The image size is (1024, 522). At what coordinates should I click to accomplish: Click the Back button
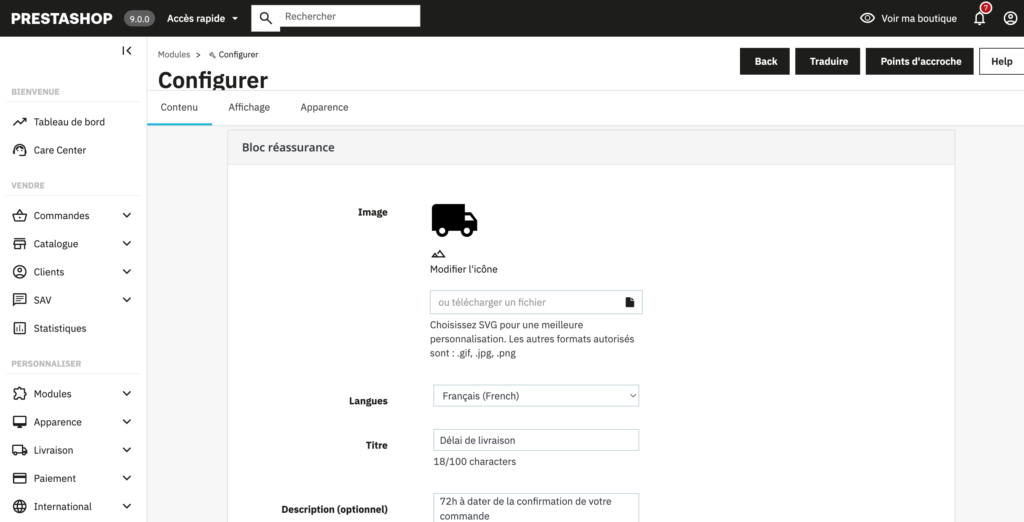click(x=765, y=61)
